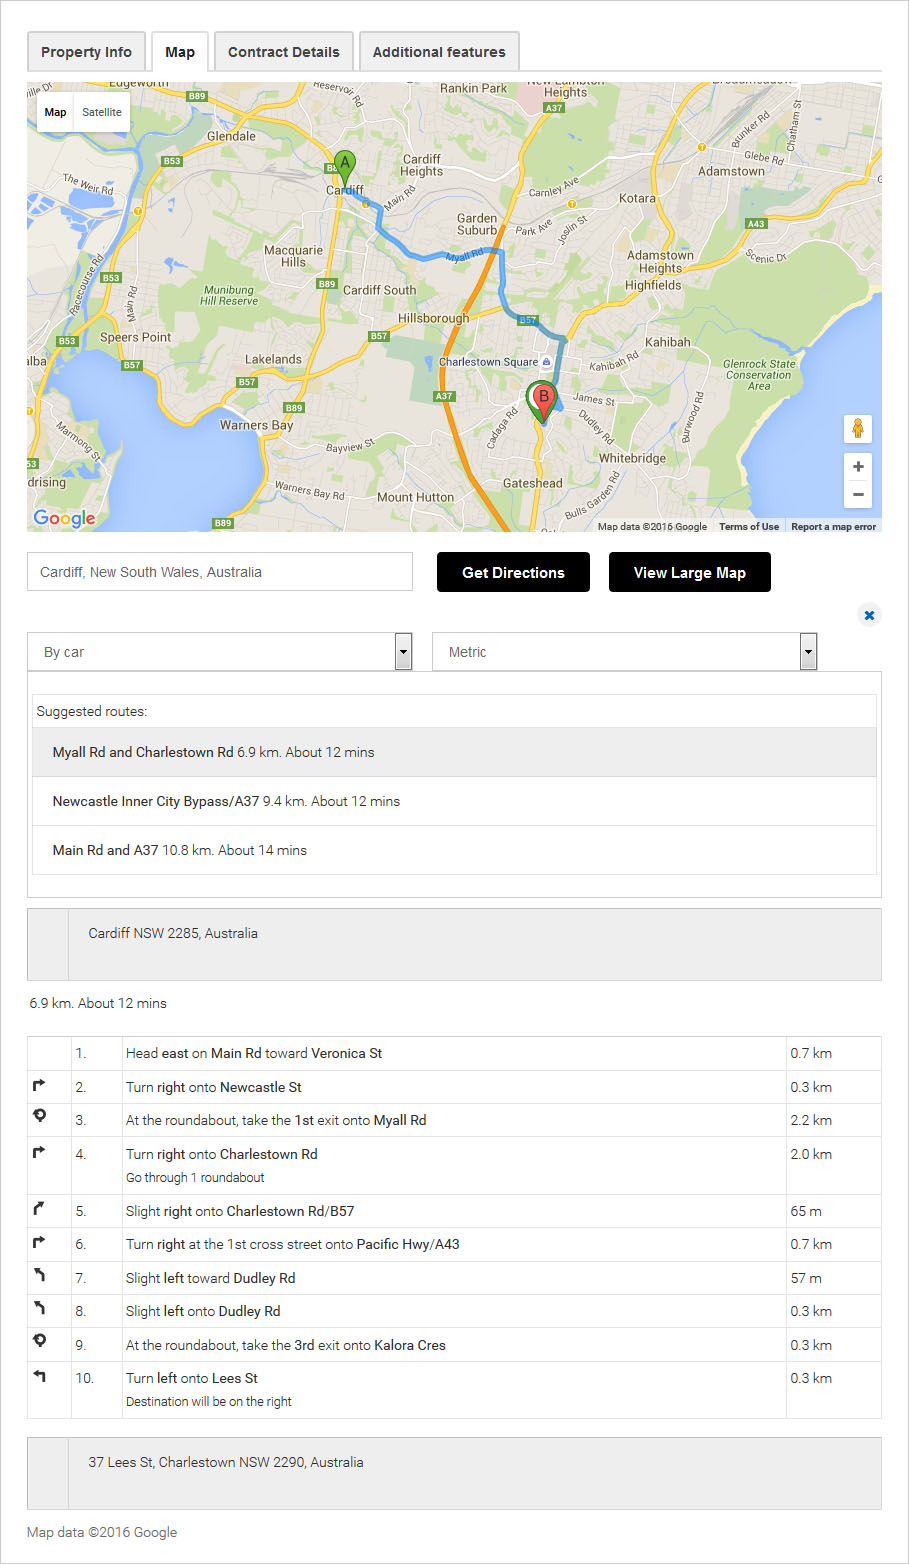Click step 9 third exit onto Kalora Cres

coord(454,1345)
